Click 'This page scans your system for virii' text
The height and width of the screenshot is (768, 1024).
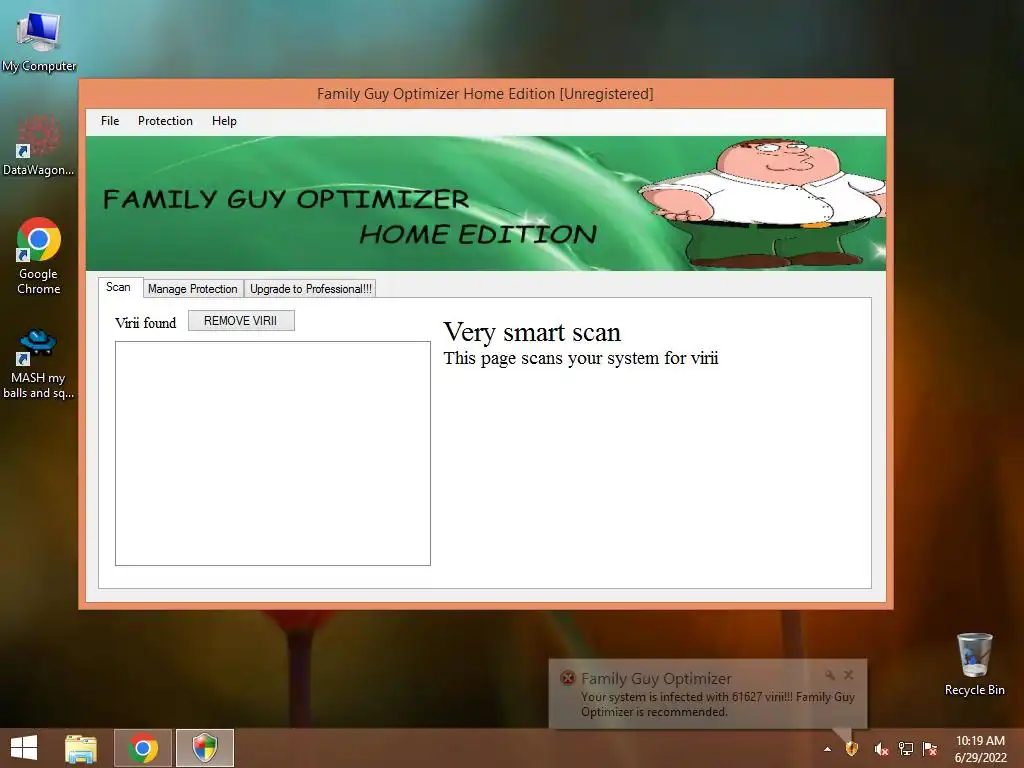pos(581,358)
